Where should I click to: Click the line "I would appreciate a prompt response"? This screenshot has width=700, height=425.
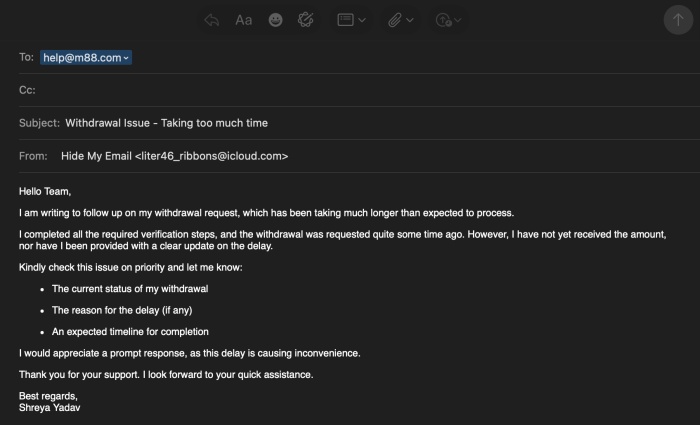[x=189, y=353]
